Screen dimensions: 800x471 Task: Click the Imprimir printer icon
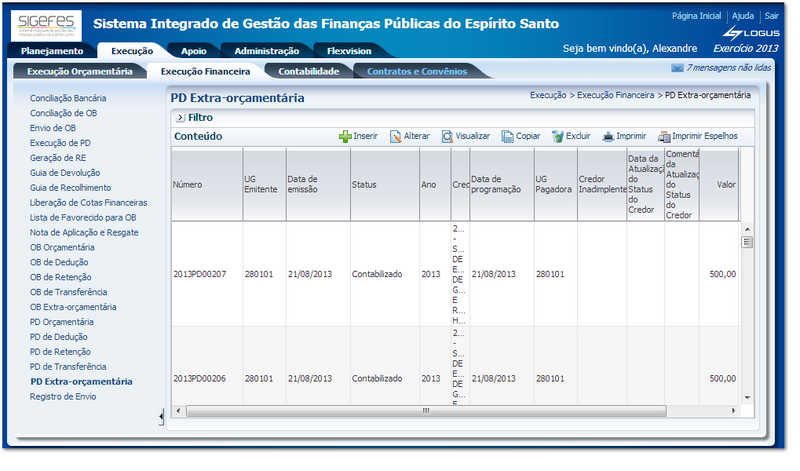click(608, 136)
